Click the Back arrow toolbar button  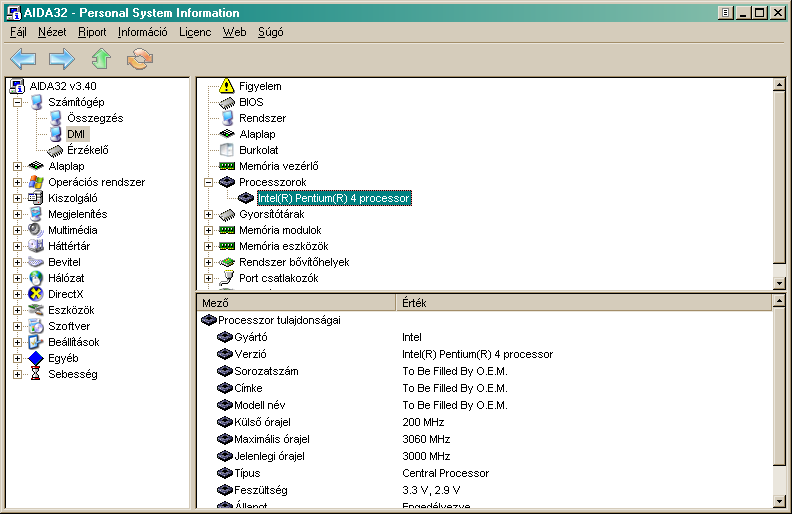click(23, 59)
